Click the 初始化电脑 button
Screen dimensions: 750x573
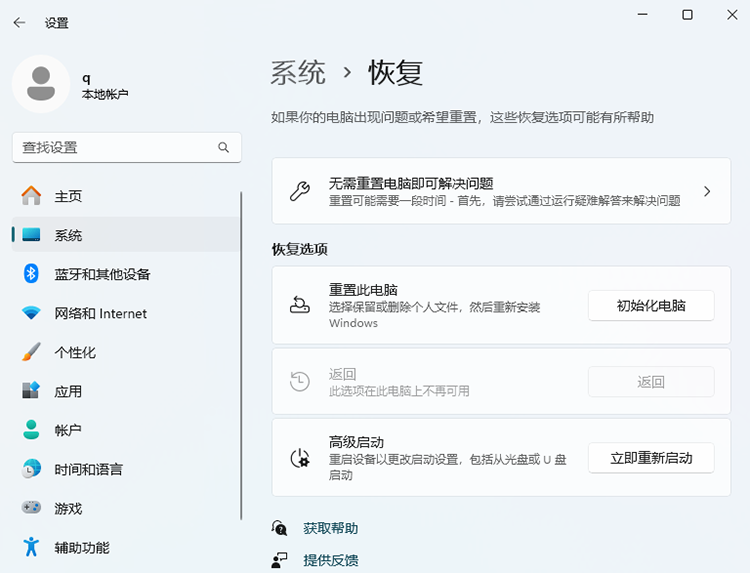click(x=651, y=305)
